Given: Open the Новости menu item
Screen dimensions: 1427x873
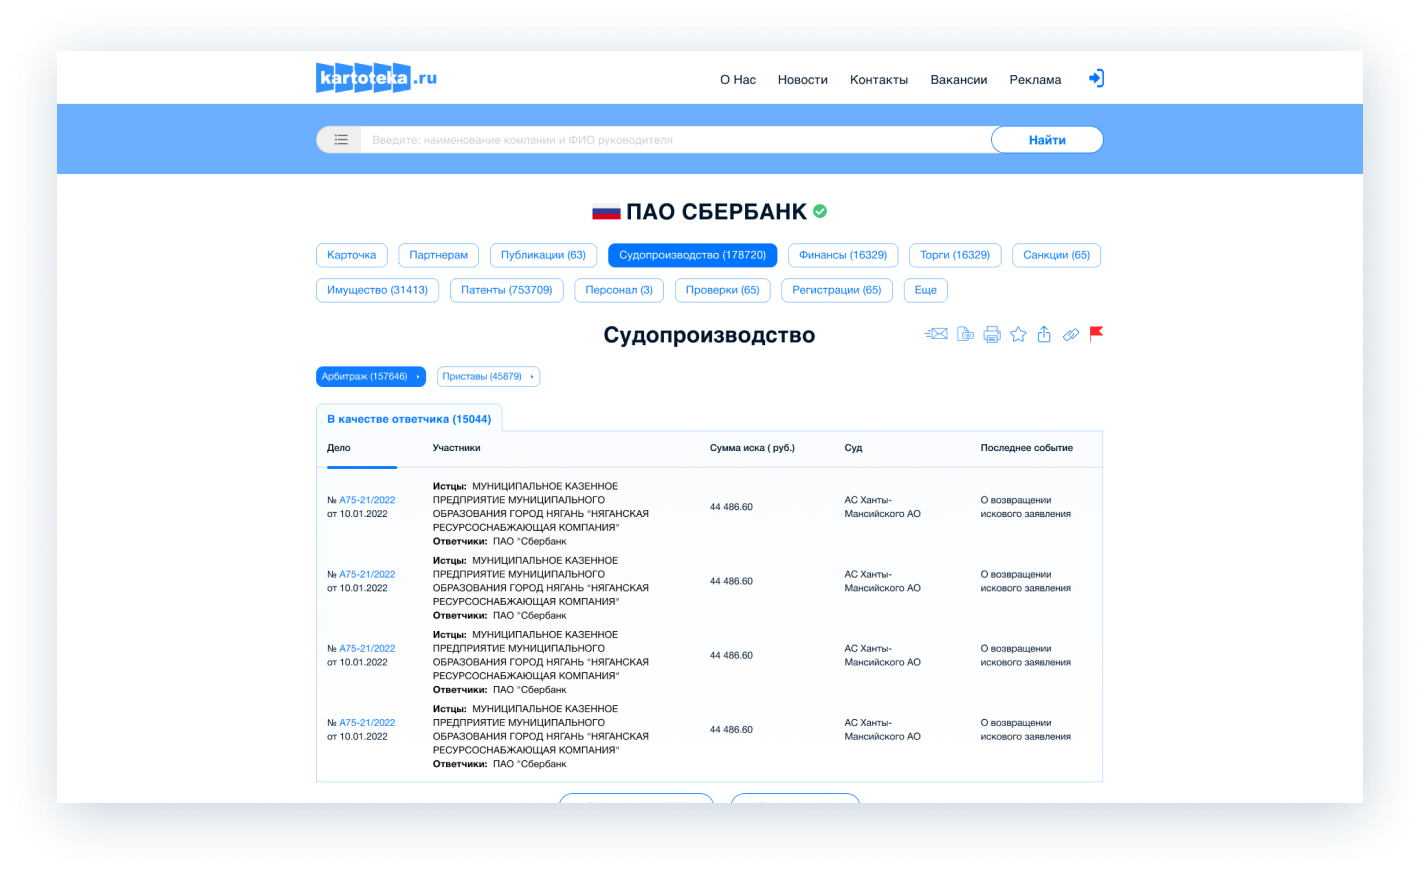Looking at the screenshot, I should point(803,80).
